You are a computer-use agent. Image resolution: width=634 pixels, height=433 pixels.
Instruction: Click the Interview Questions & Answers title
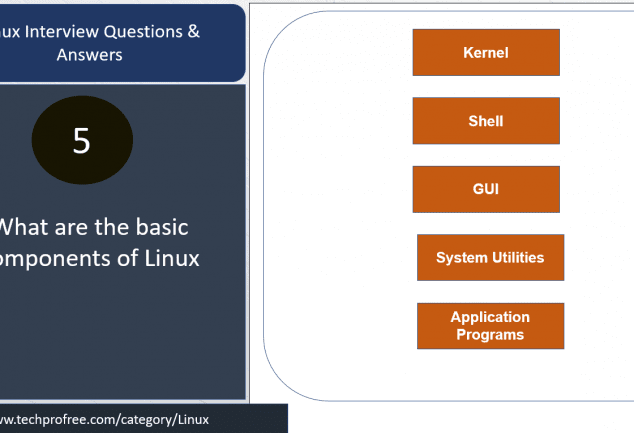(99, 43)
